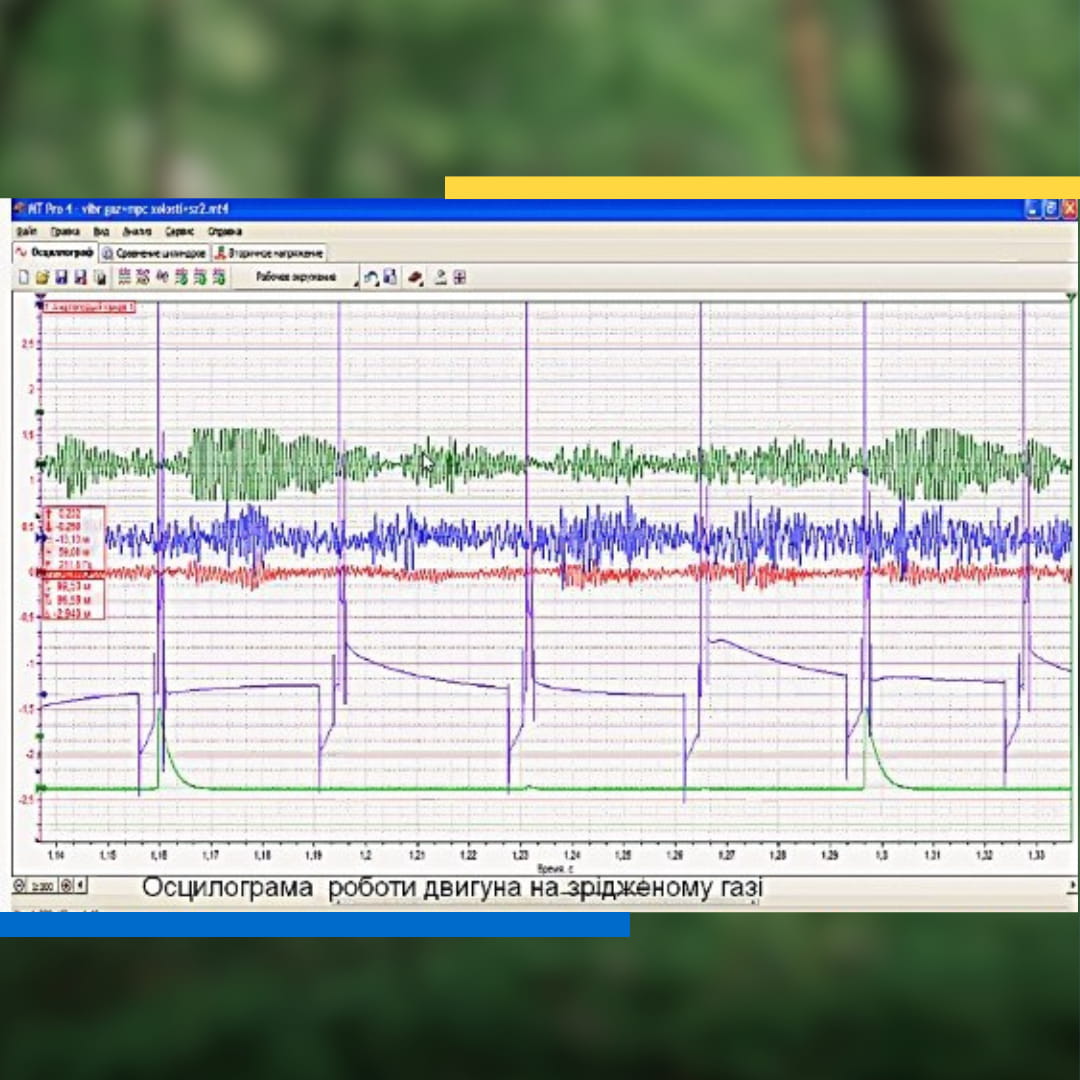Click the Open folder icon
The width and height of the screenshot is (1080, 1080).
click(42, 277)
